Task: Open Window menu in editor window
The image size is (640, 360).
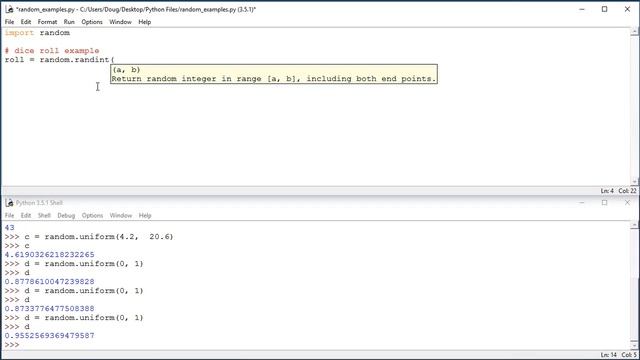Action: pos(120,22)
